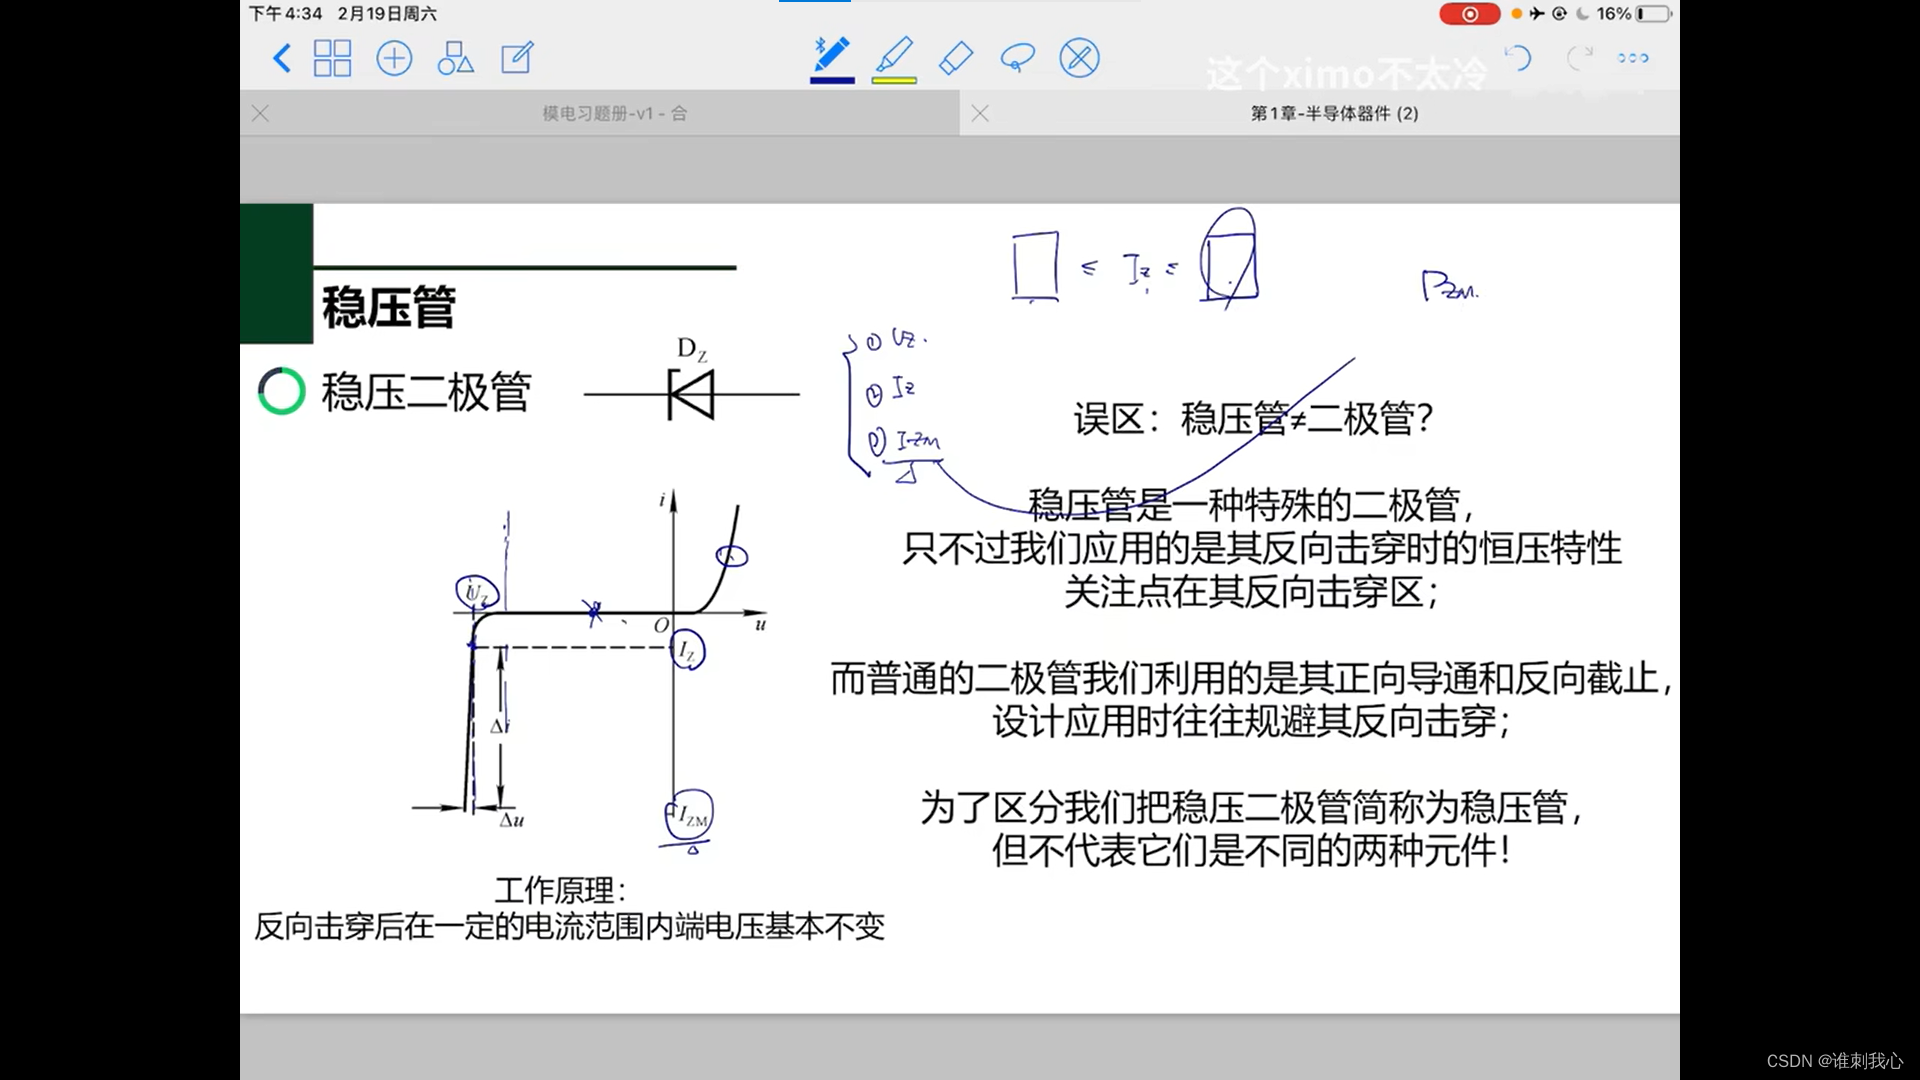Screen dimensions: 1920x1080
Task: Click the undo arrow
Action: 1518,58
